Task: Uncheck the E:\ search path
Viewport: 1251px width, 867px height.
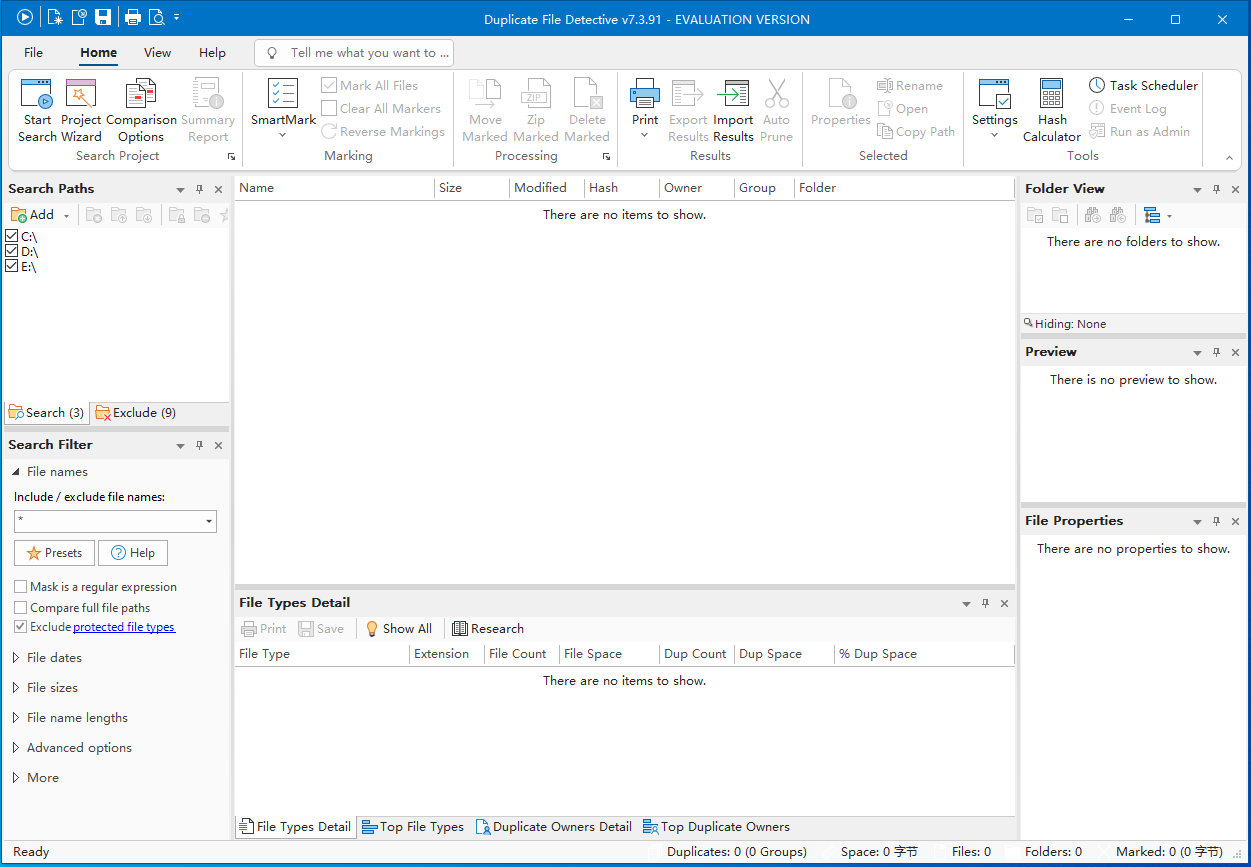Action: 12,266
